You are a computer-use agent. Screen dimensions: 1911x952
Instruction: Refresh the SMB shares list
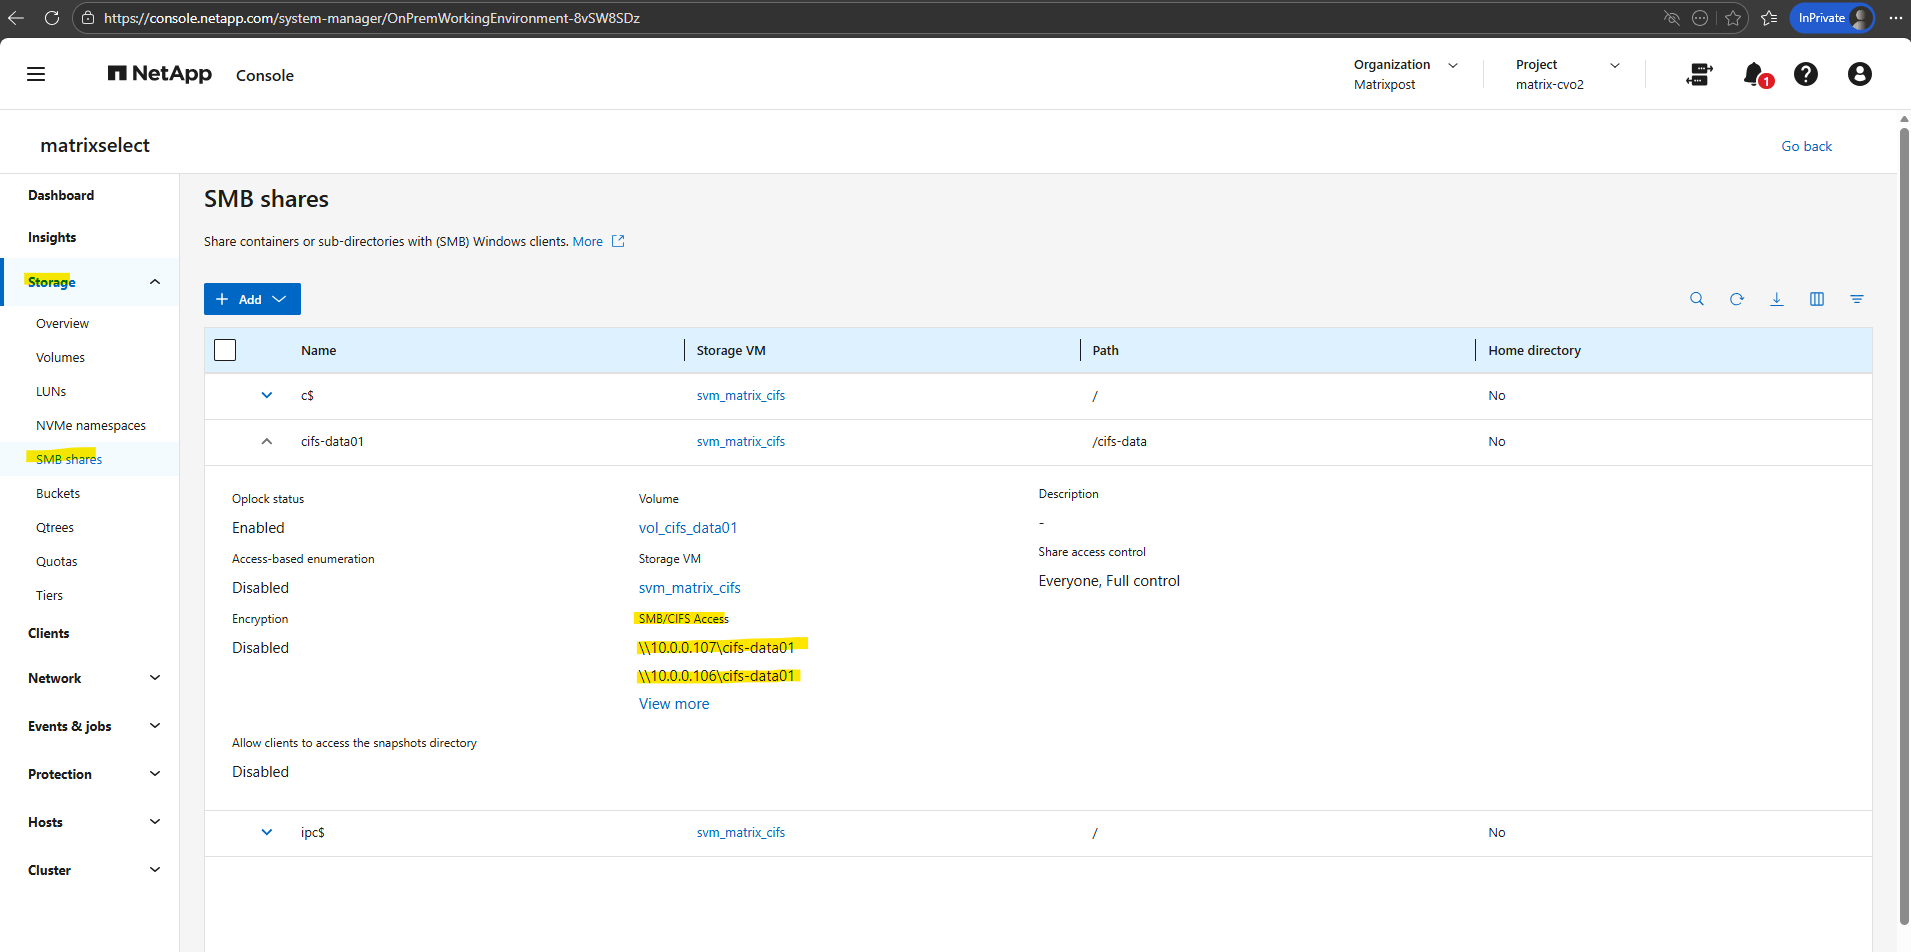coord(1736,299)
